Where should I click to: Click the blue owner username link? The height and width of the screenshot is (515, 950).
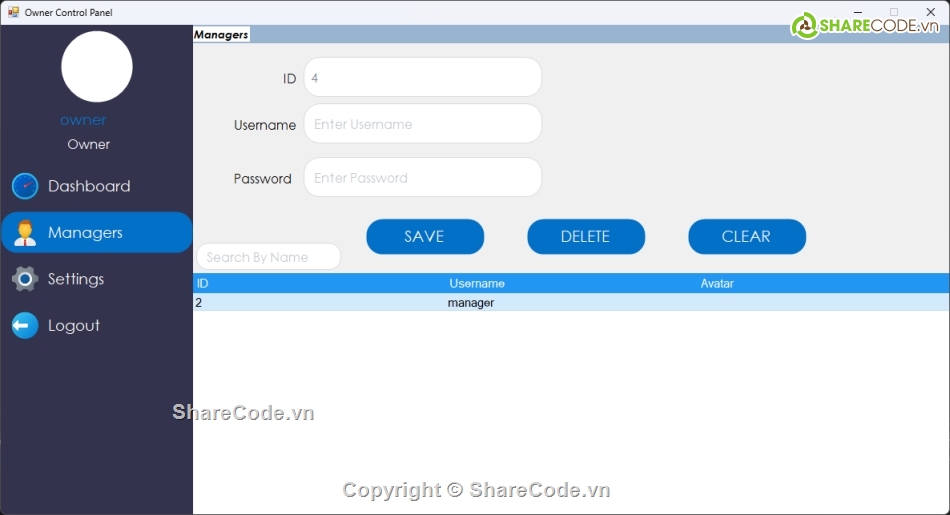point(83,120)
